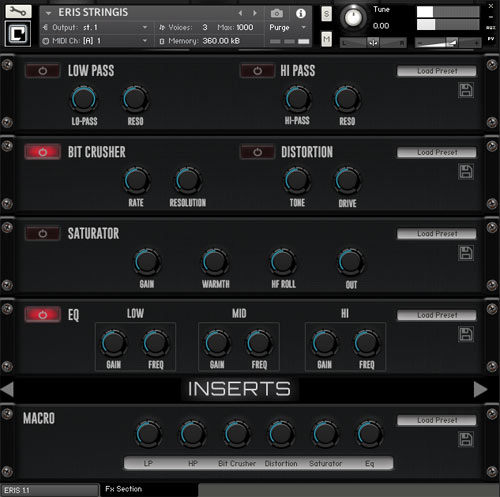
Task: Click the Max voices value 1000
Action: 245,27
